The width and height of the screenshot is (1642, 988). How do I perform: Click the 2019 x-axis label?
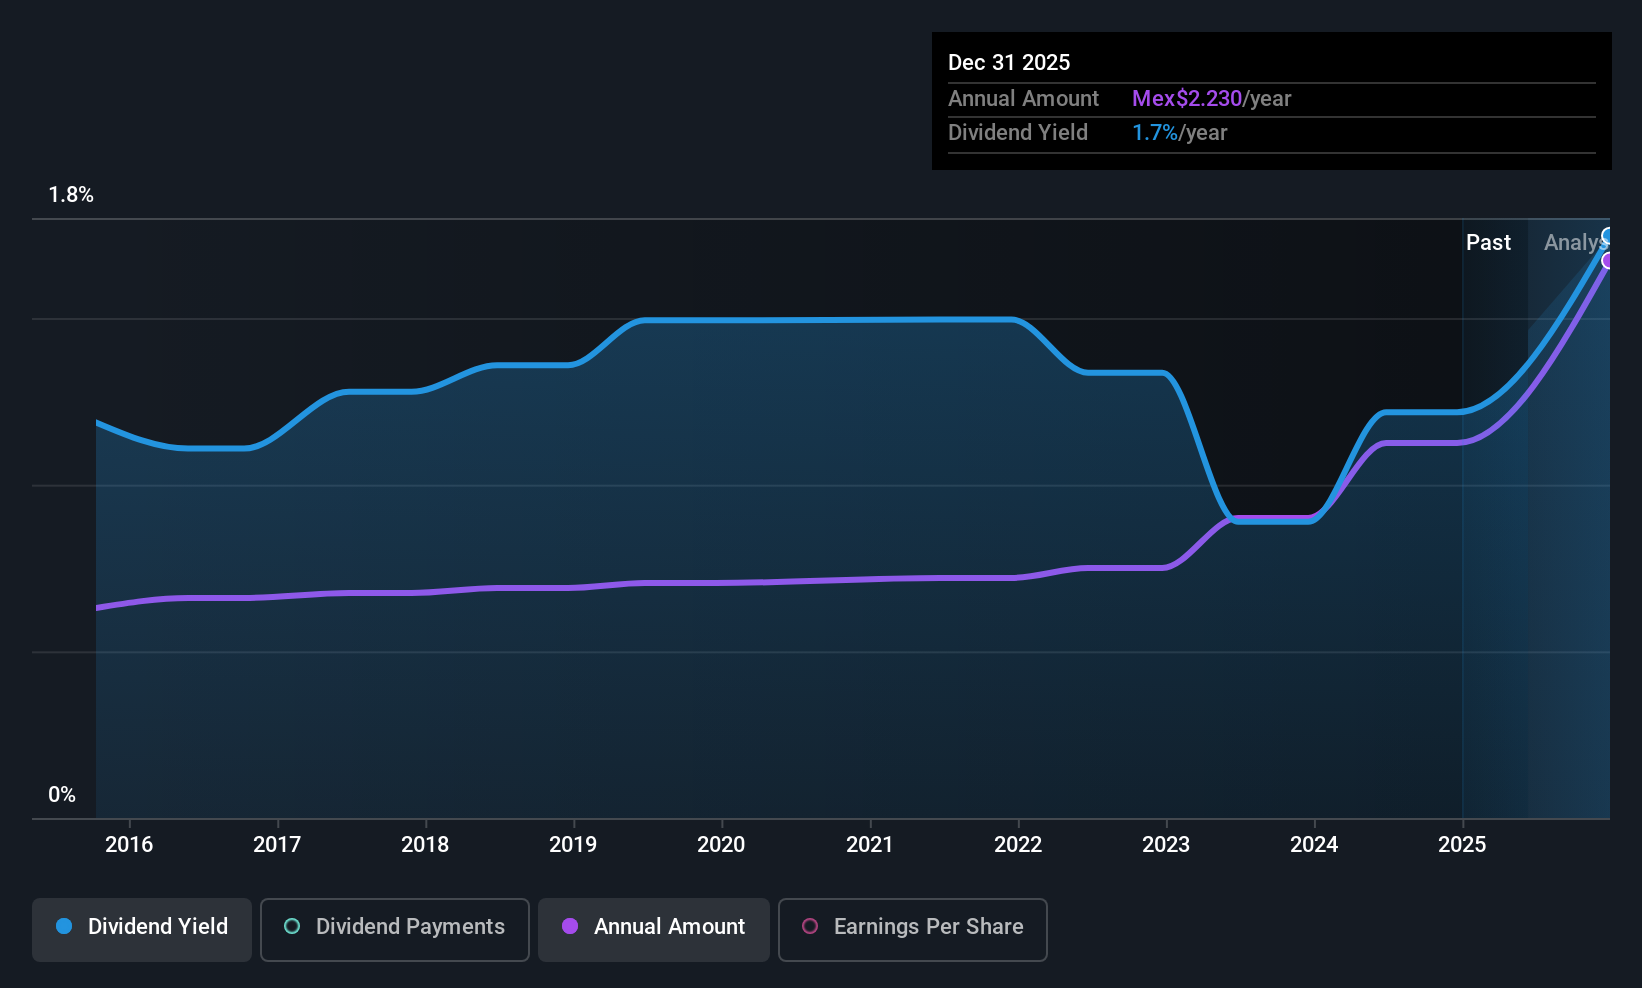573,844
